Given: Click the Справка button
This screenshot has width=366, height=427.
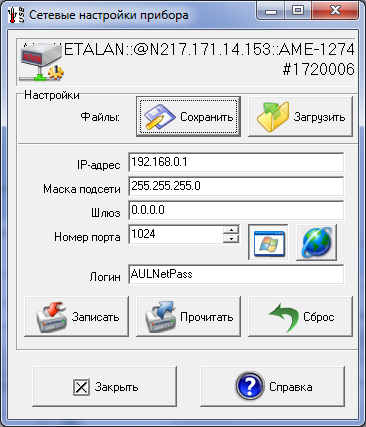Looking at the screenshot, I should [x=273, y=387].
